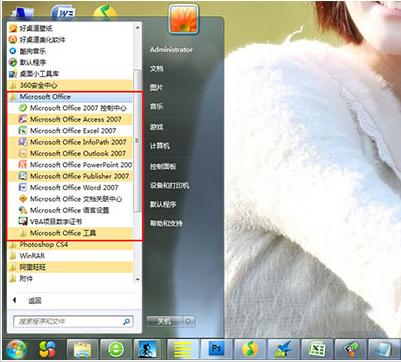Click the yellow striped taskbar icon
The width and height of the screenshot is (401, 362).
coord(183,349)
